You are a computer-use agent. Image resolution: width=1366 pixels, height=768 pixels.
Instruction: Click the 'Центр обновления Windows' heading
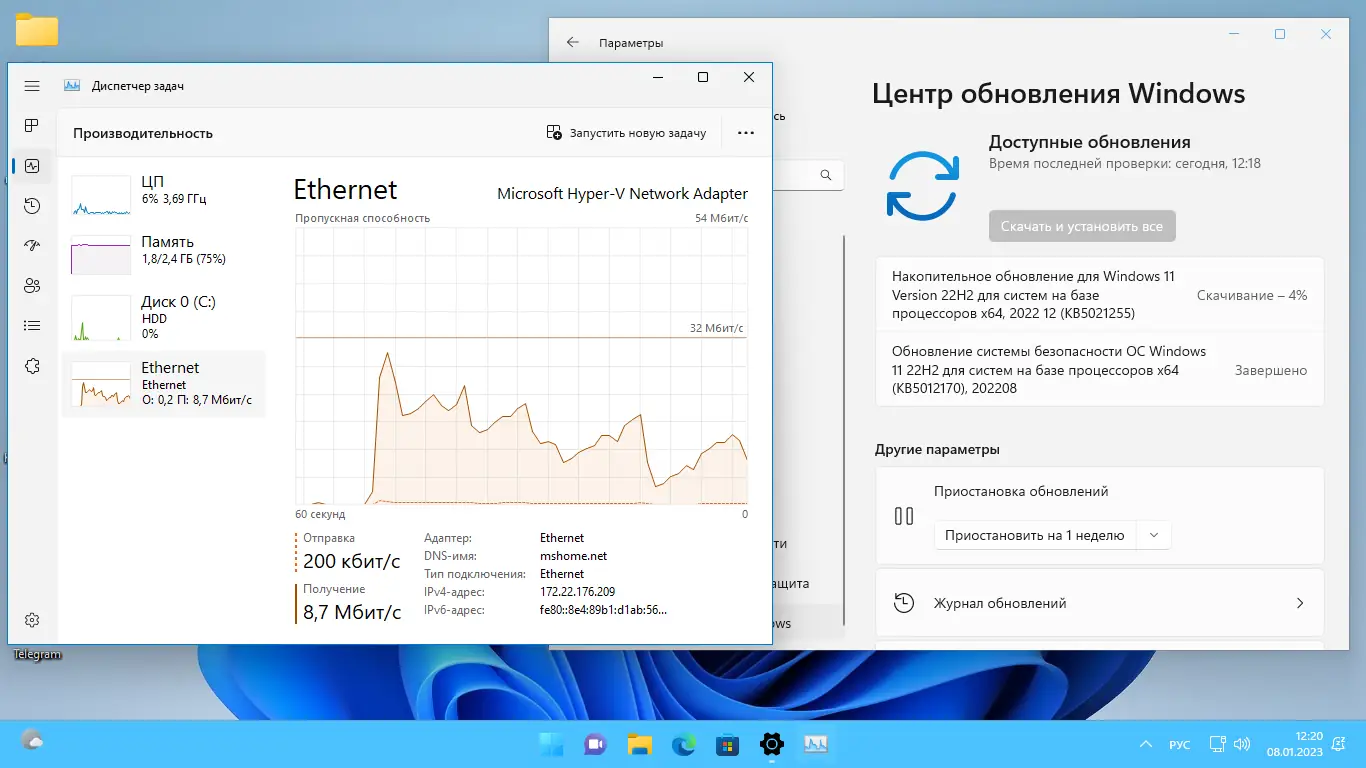(1059, 94)
